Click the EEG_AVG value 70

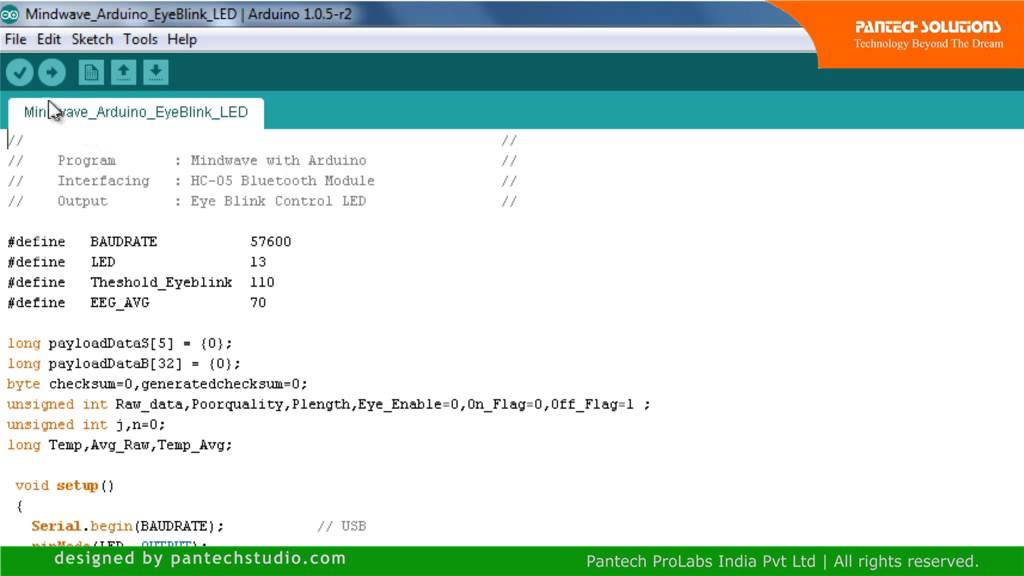[x=258, y=302]
